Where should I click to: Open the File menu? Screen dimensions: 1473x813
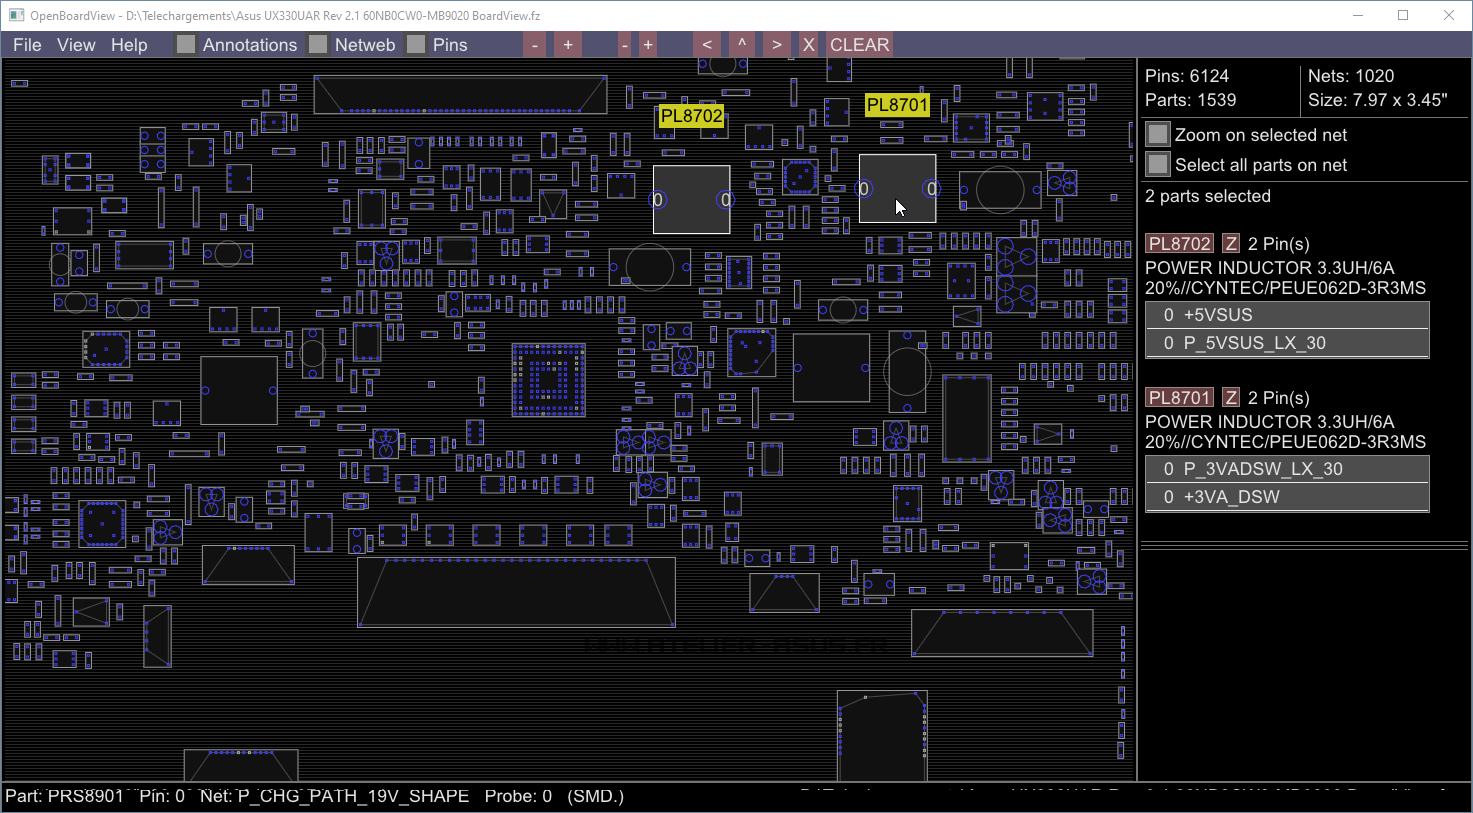click(27, 45)
